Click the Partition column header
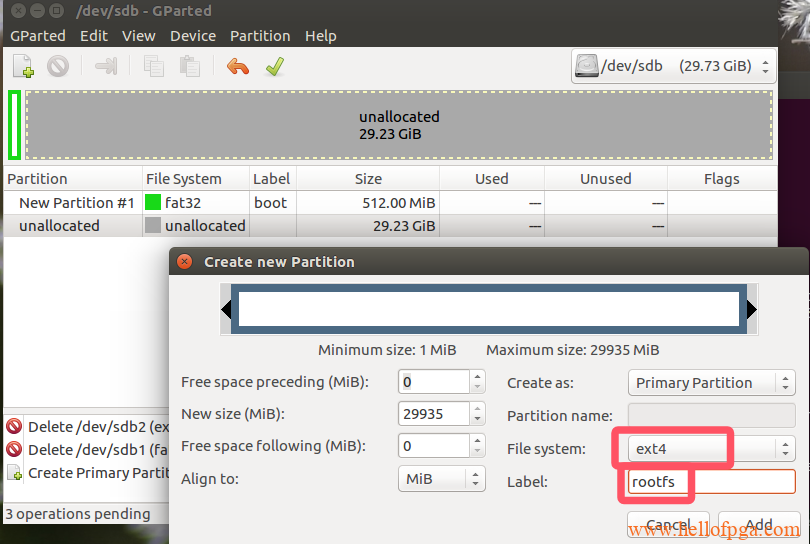810x544 pixels. (73, 179)
